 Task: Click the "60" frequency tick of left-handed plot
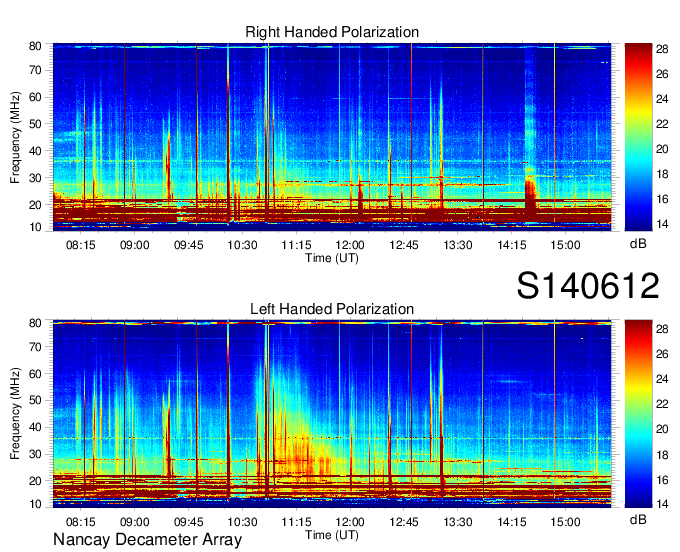tap(35, 374)
